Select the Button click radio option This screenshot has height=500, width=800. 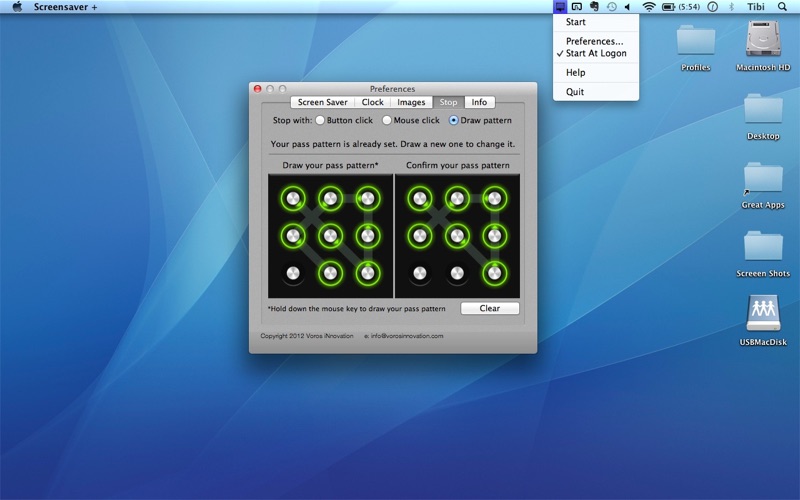click(344, 120)
